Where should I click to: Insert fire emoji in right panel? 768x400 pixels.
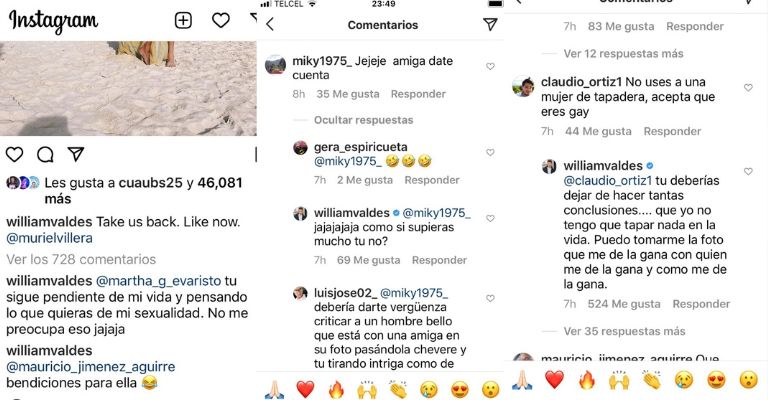(585, 381)
